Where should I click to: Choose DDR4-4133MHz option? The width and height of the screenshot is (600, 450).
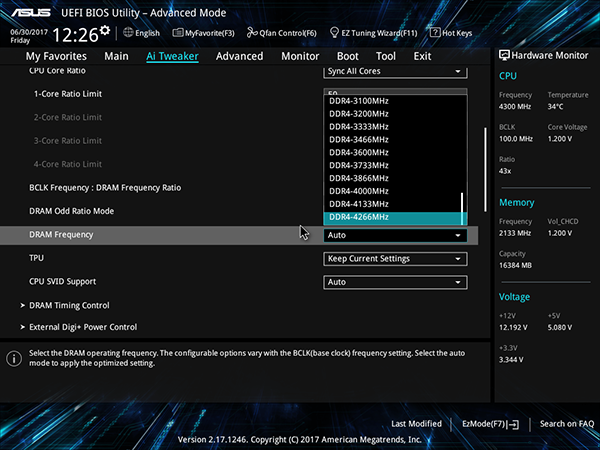(x=392, y=204)
